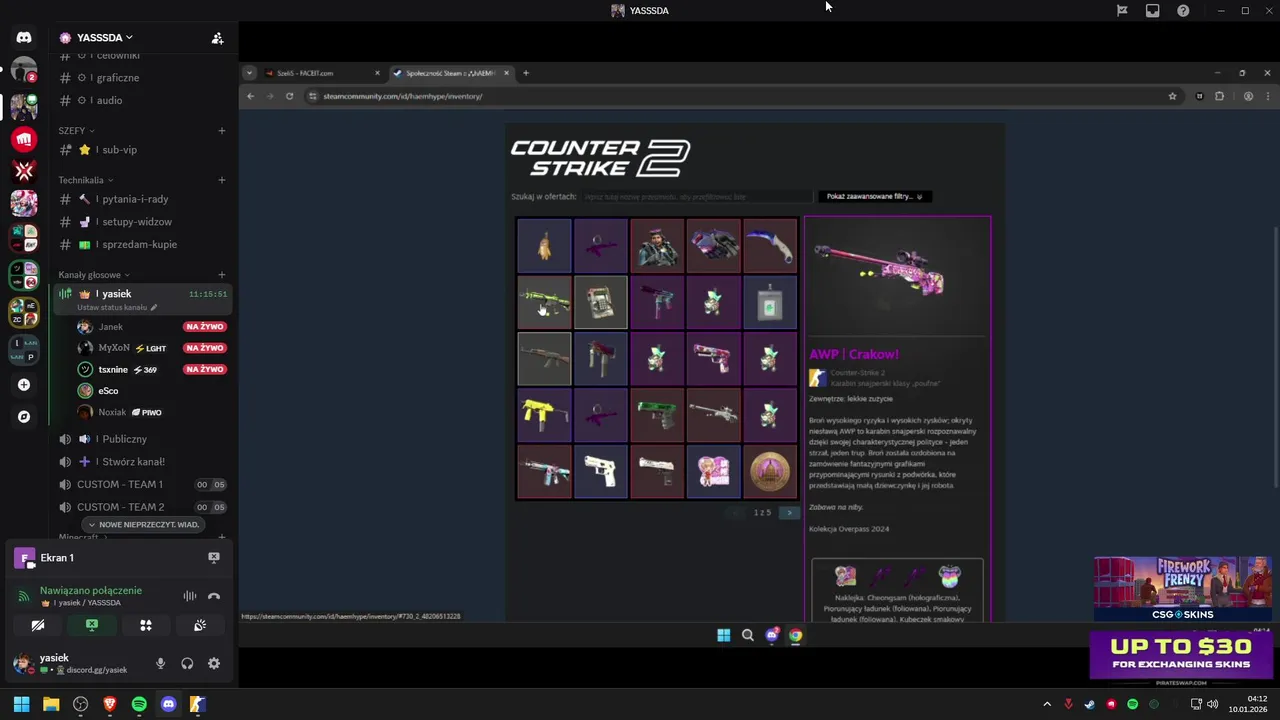
Task: Open File Explorer from taskbar
Action: [x=51, y=704]
